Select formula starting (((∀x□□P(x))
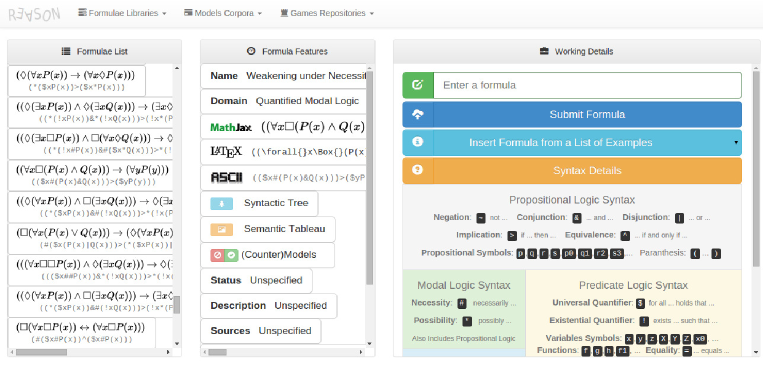This screenshot has height=365, width=763. pyautogui.click(x=91, y=270)
